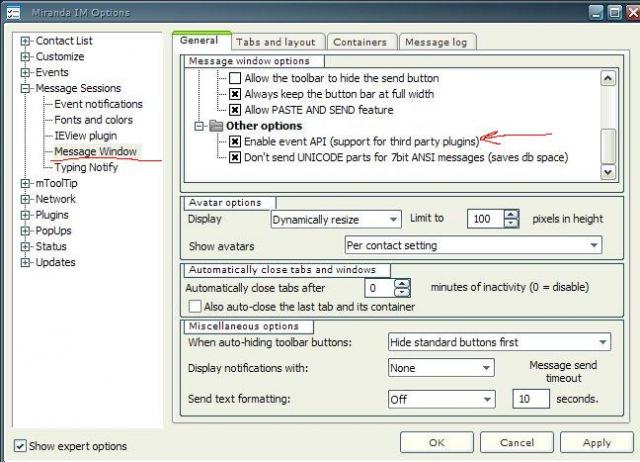Select IEView plugin in the tree

(86, 136)
